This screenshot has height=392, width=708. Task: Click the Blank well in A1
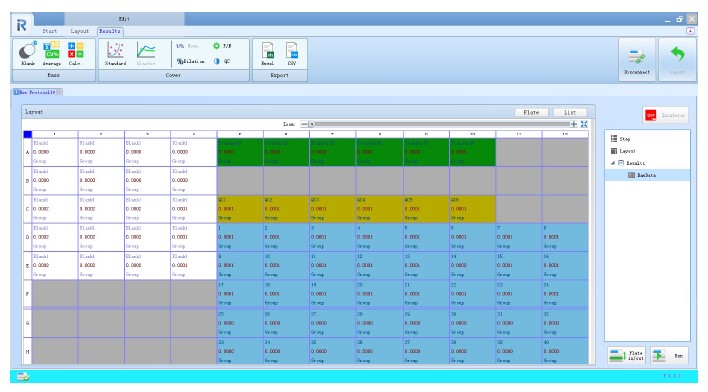(55, 152)
